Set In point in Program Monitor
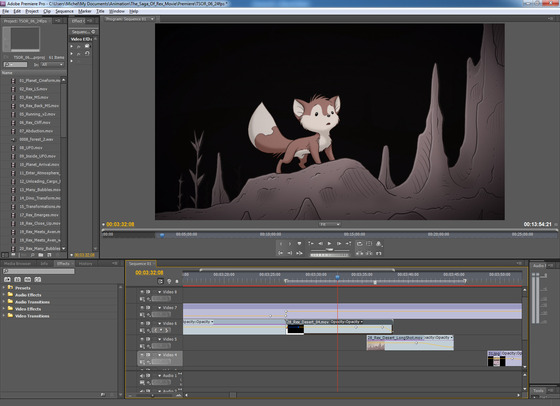 281,244
